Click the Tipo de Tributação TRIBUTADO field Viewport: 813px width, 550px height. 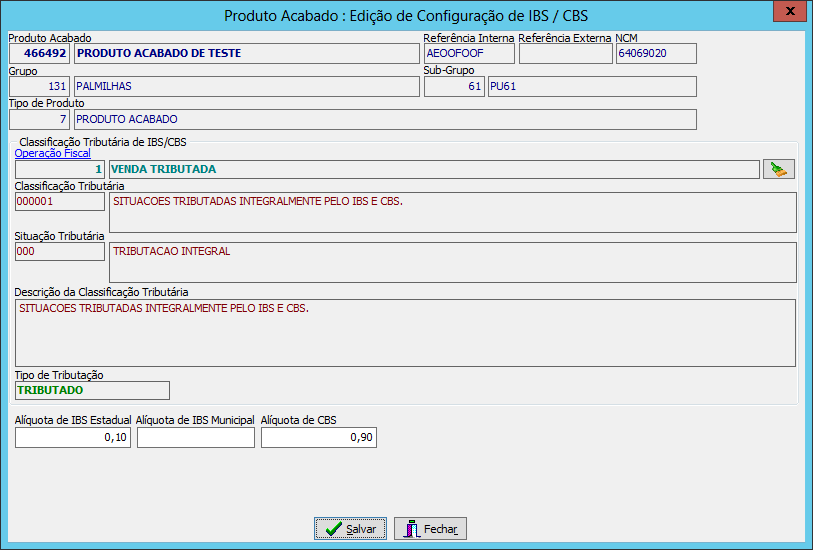click(92, 390)
